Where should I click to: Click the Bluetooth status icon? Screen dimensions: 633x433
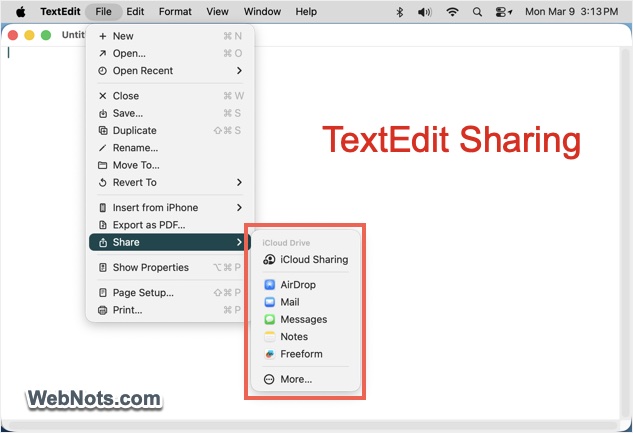400,12
